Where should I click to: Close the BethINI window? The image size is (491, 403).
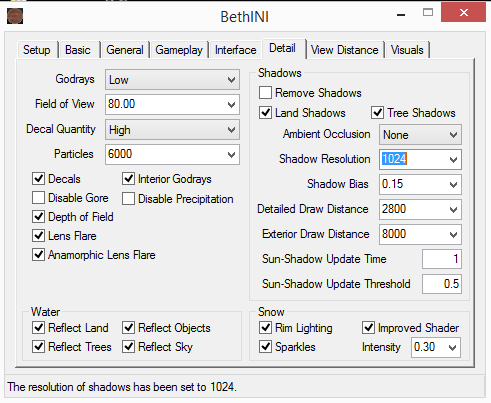coord(463,12)
